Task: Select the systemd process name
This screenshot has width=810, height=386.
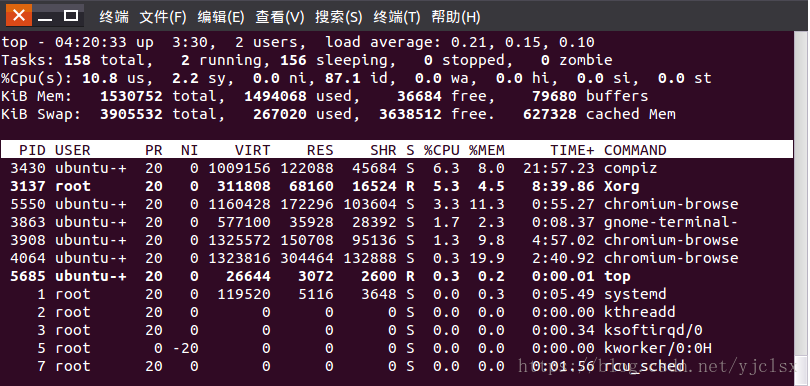Action: [x=635, y=295]
